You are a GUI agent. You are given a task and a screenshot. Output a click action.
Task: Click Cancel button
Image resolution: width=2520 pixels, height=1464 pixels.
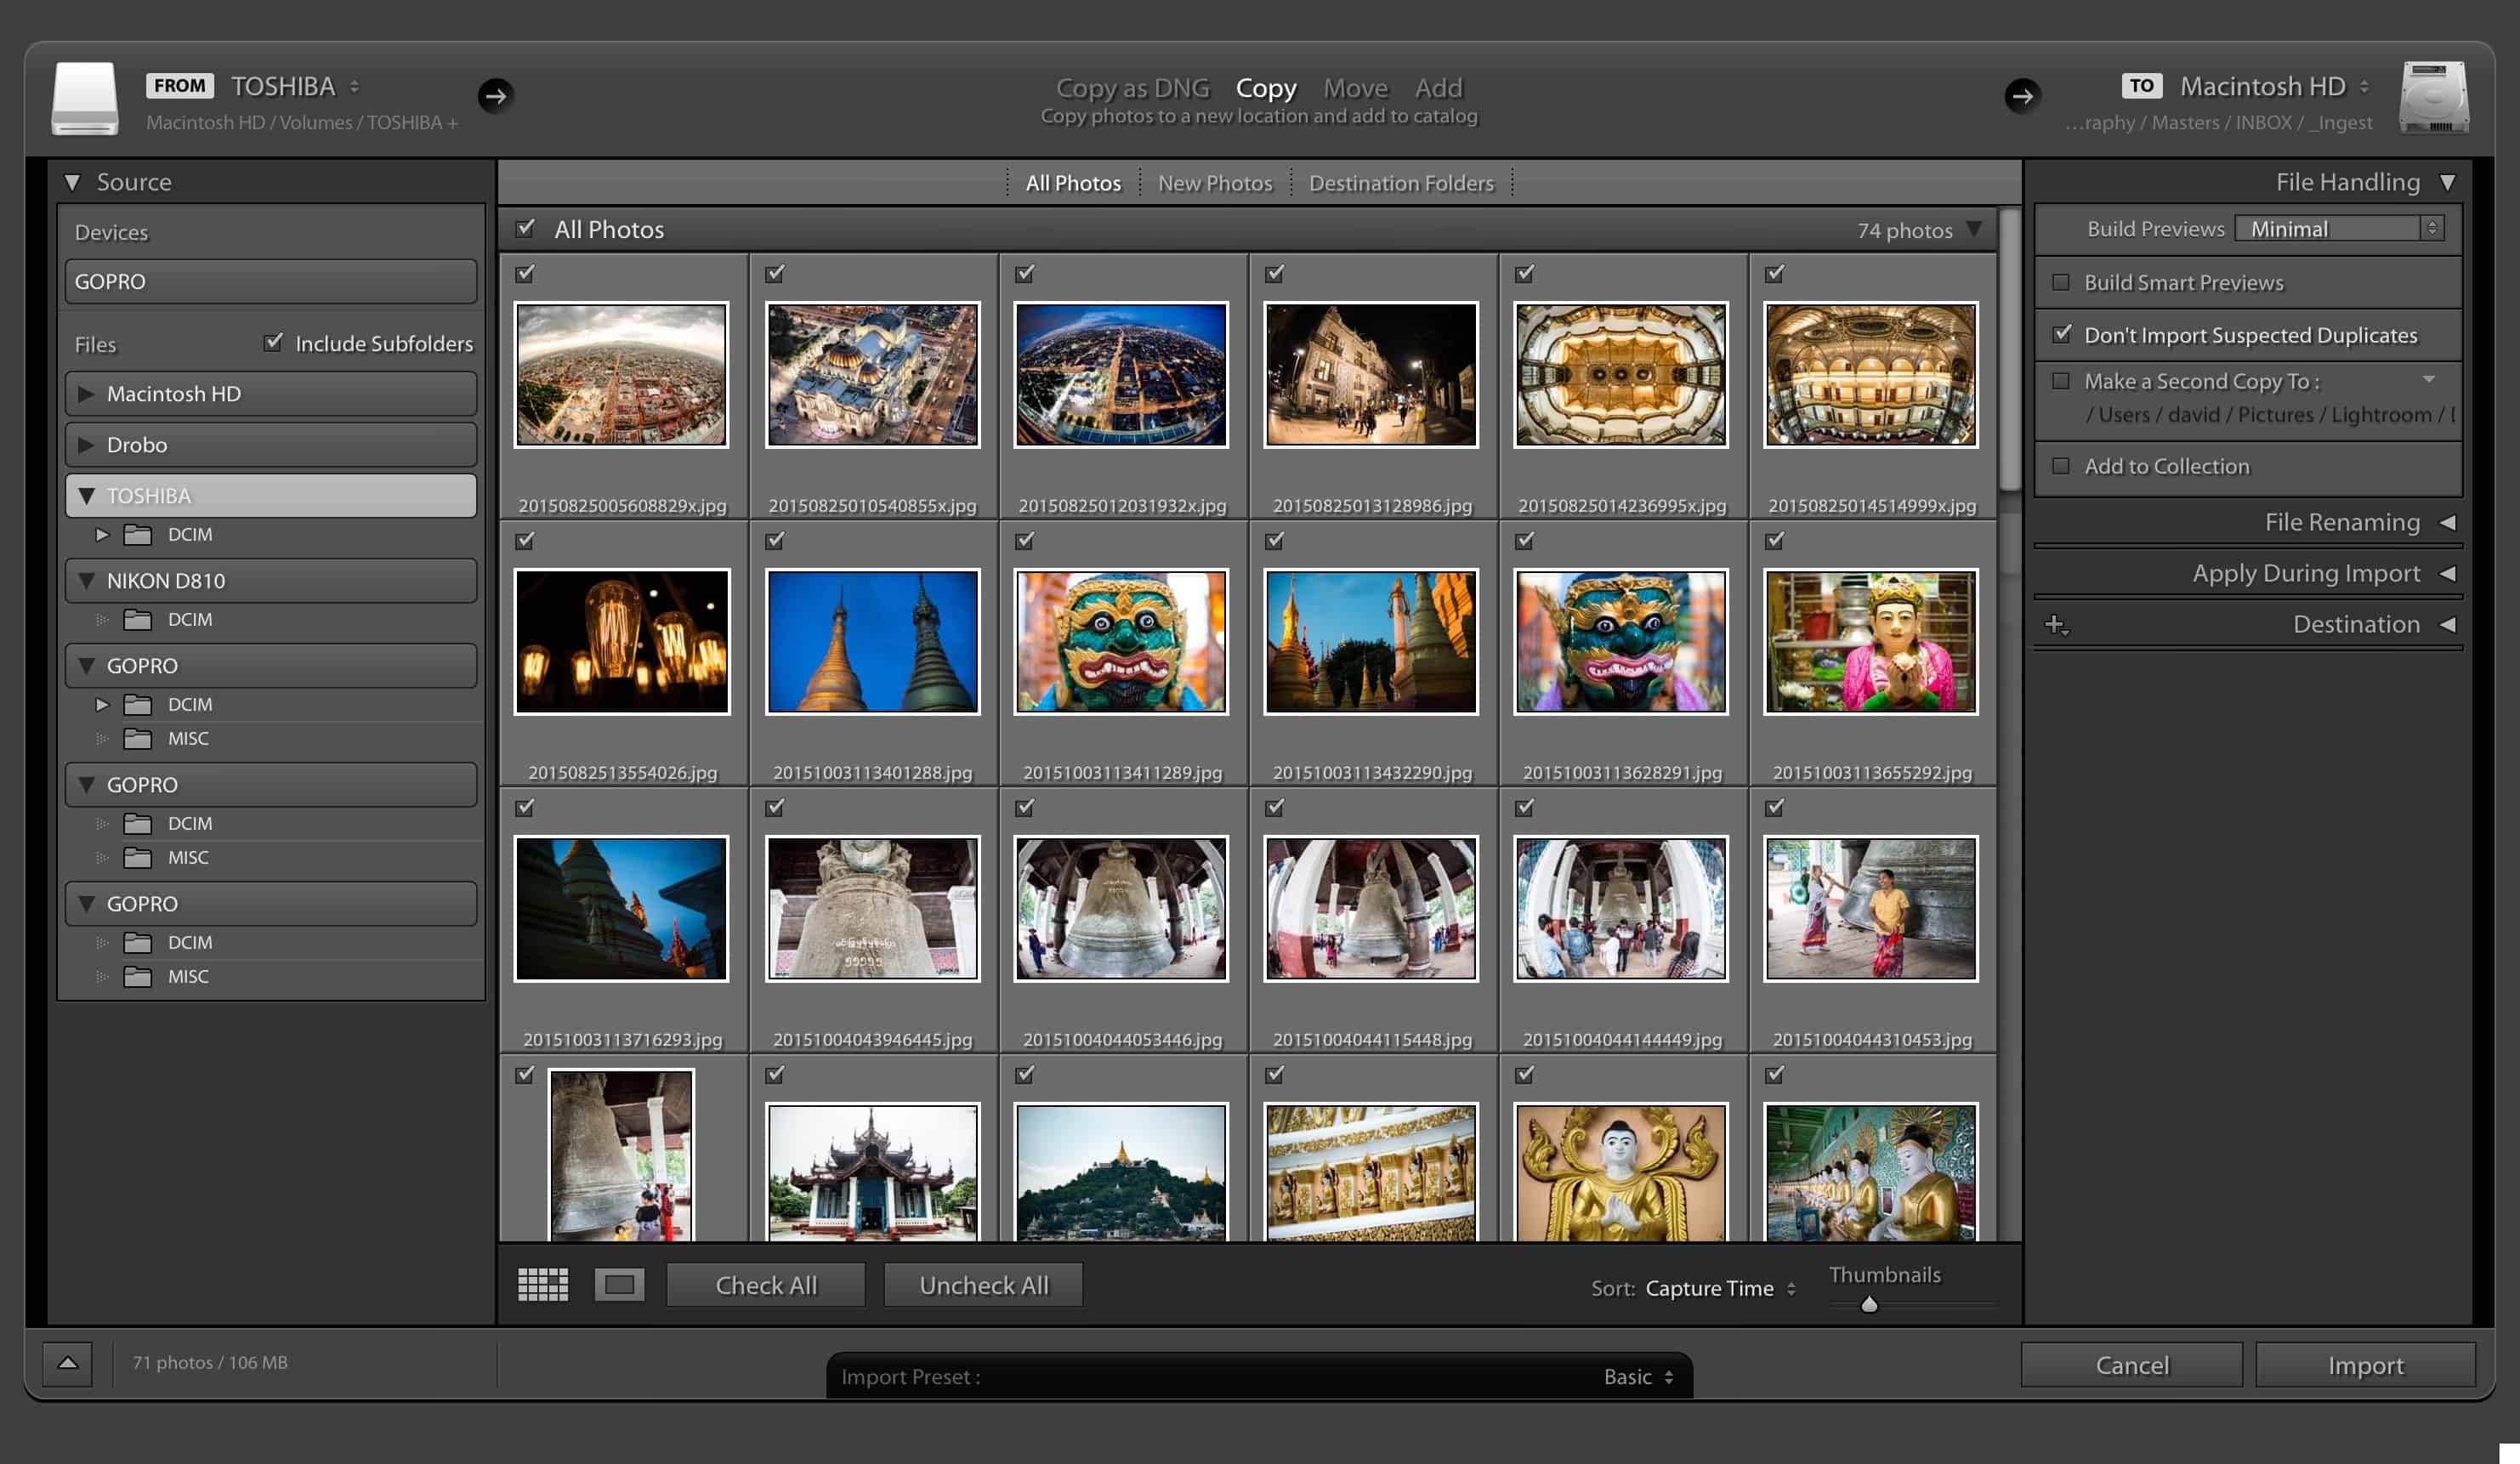(2132, 1365)
